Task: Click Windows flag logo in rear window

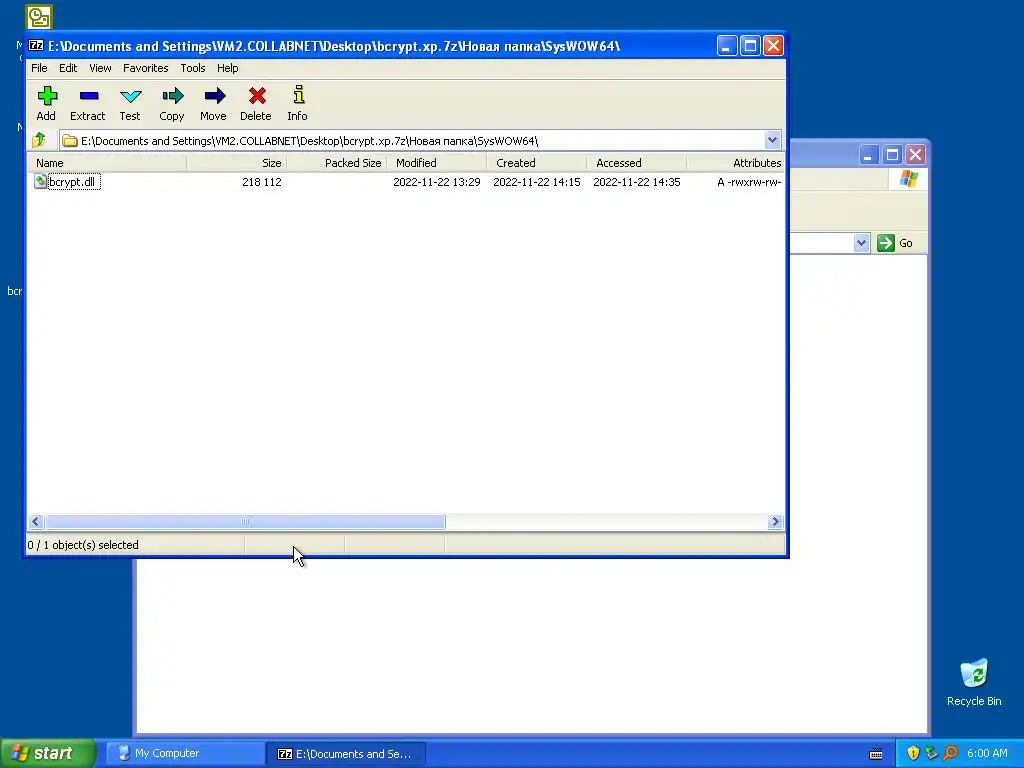Action: [908, 179]
